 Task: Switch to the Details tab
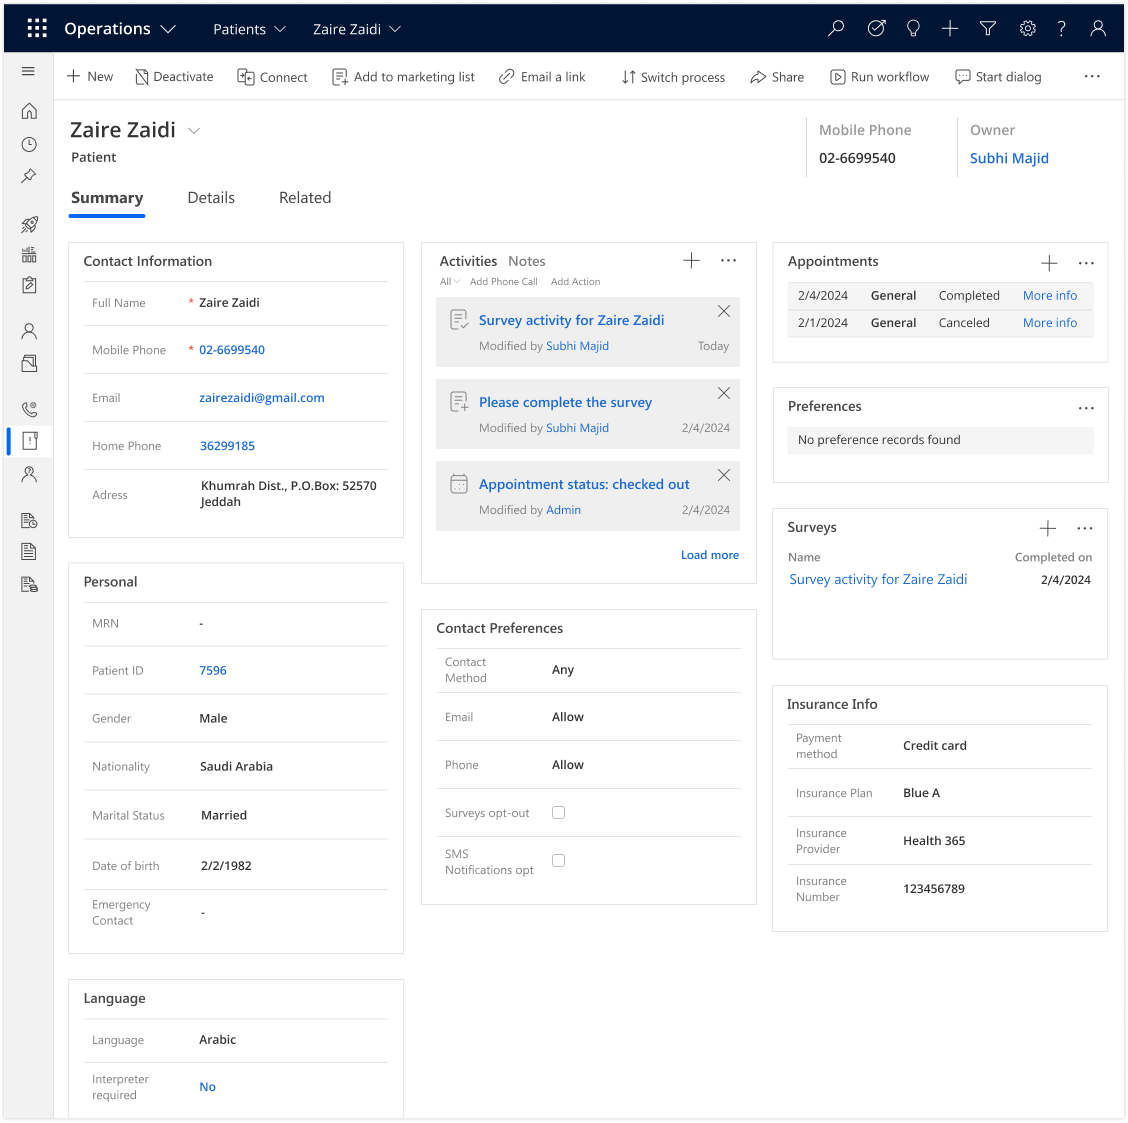(211, 198)
